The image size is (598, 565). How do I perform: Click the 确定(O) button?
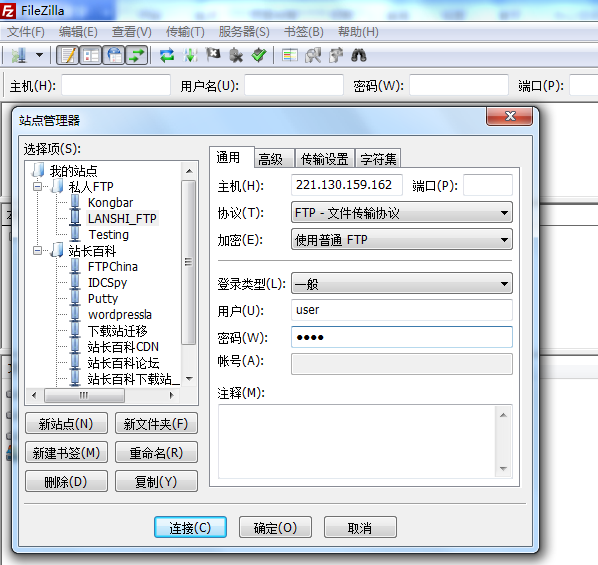point(275,528)
